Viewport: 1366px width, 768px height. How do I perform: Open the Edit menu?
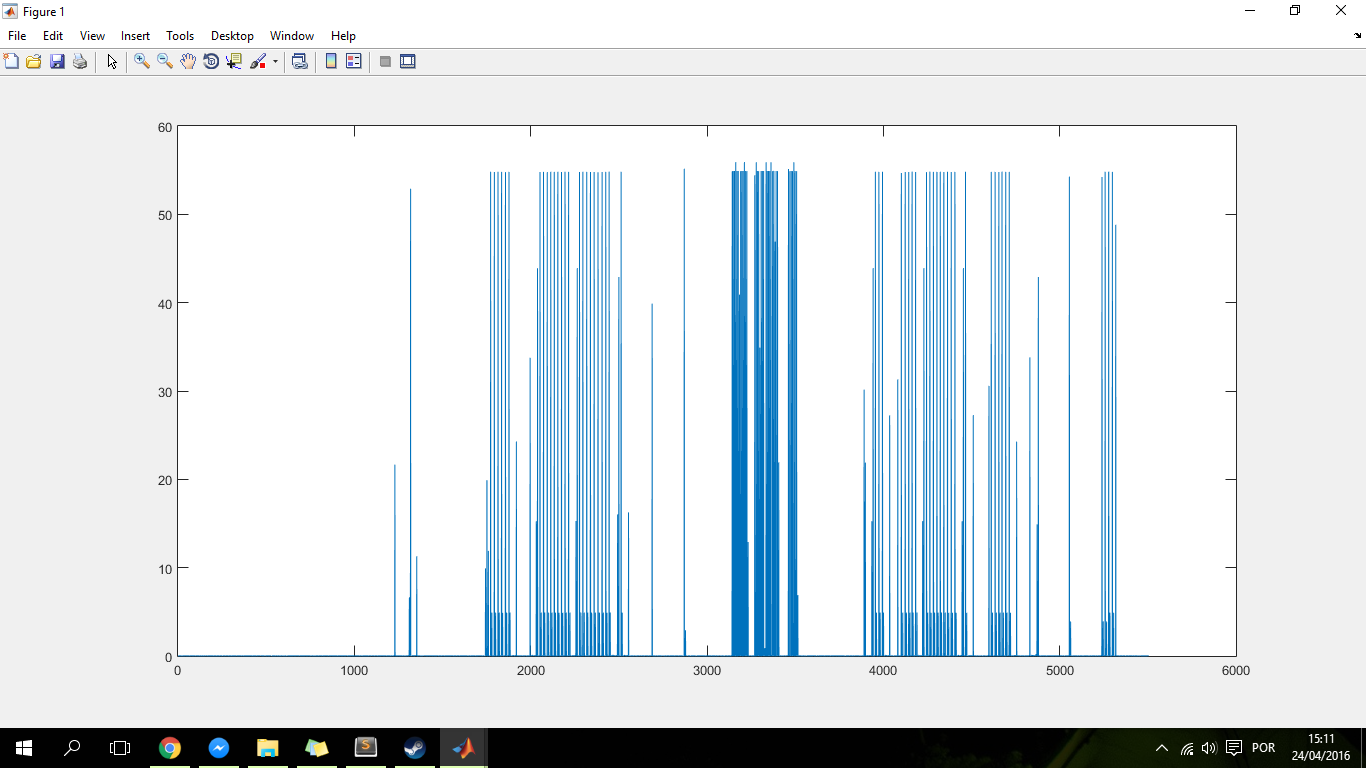point(53,36)
